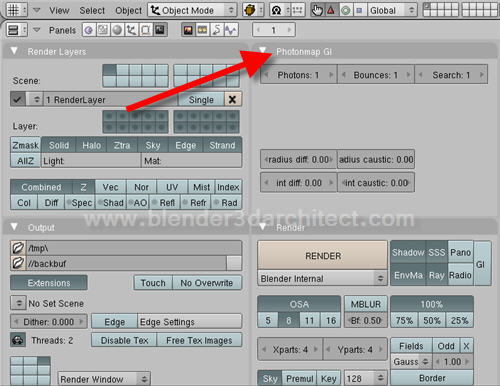Uncheck the RenderLayer enable checkbox

(x=18, y=99)
